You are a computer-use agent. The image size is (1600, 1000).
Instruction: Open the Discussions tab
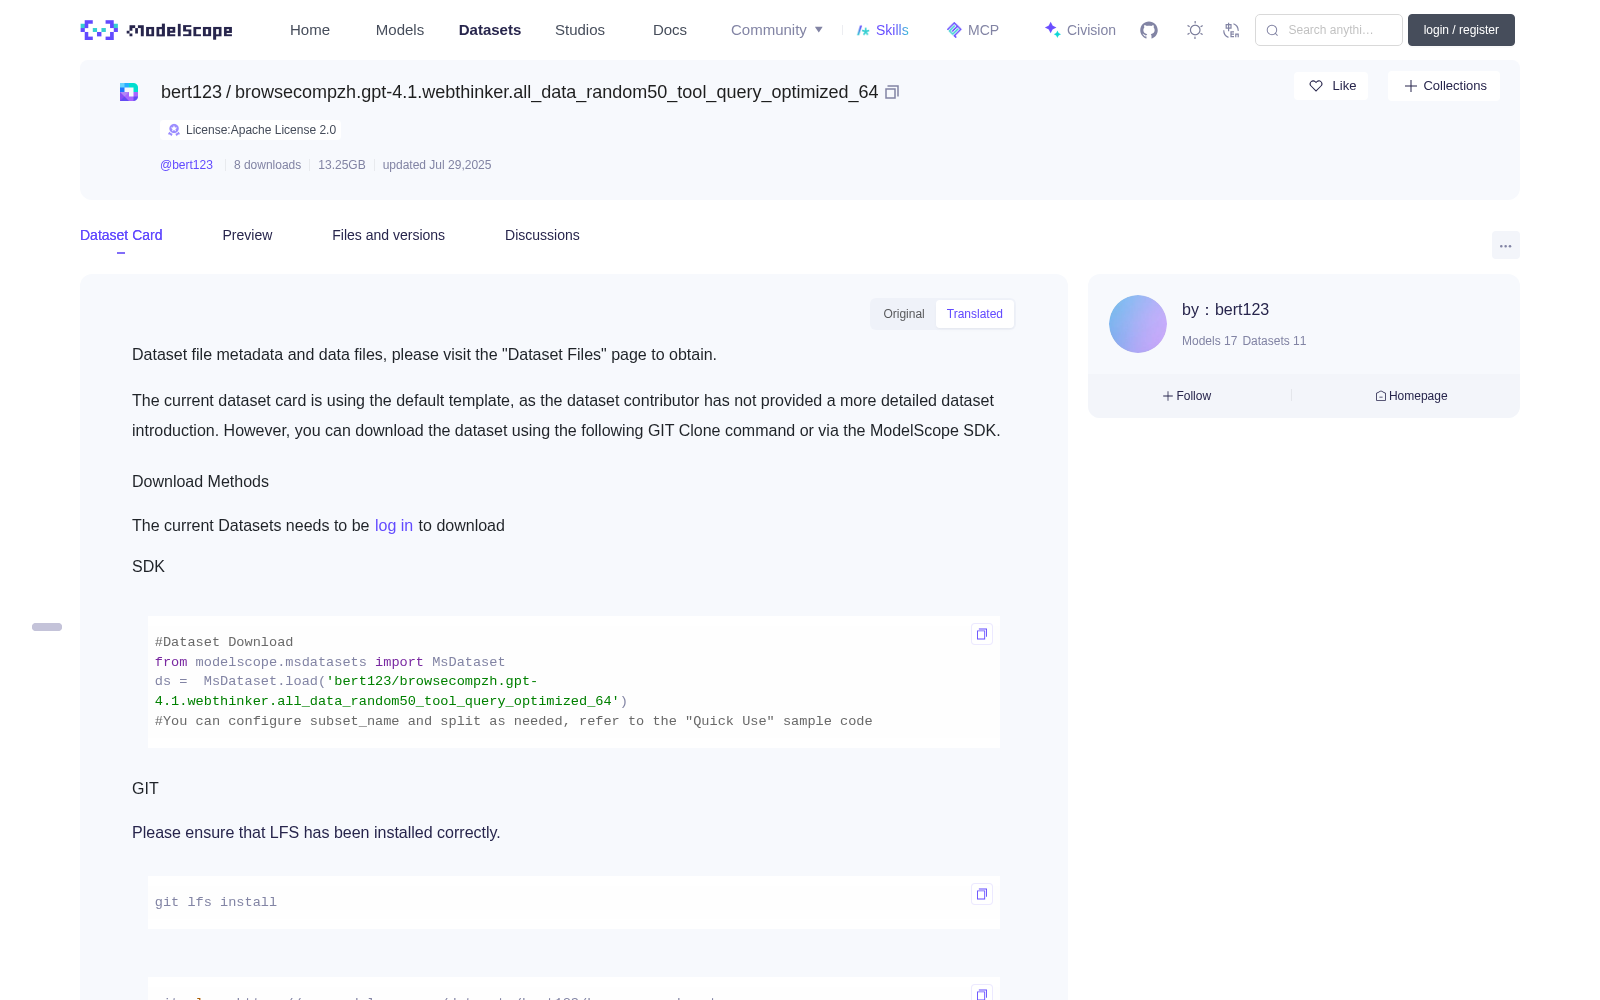(x=542, y=235)
